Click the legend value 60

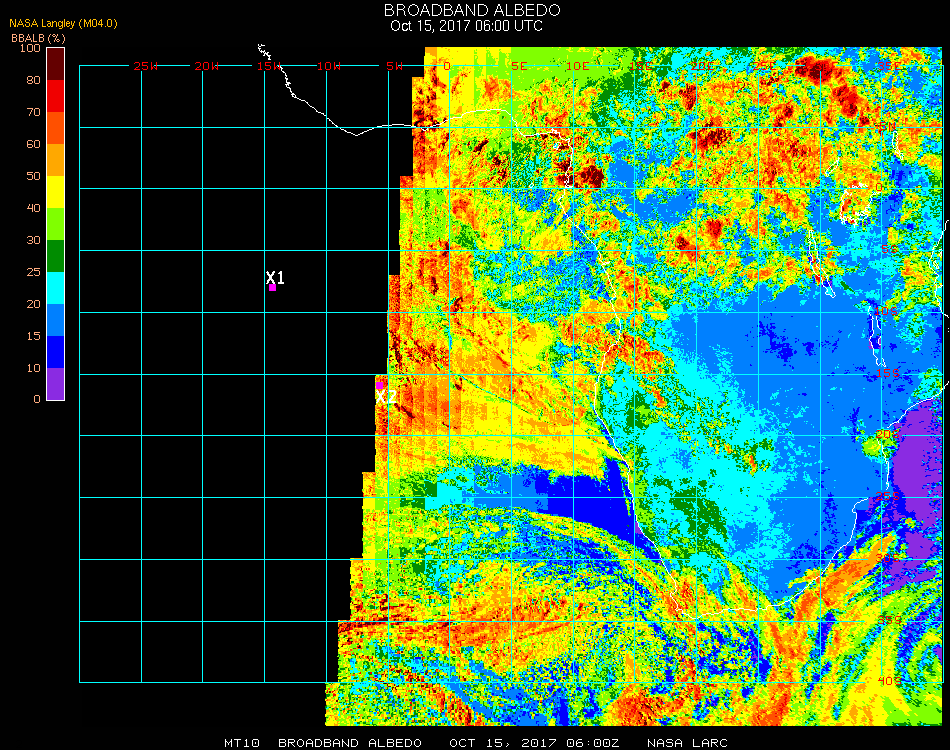(33, 144)
